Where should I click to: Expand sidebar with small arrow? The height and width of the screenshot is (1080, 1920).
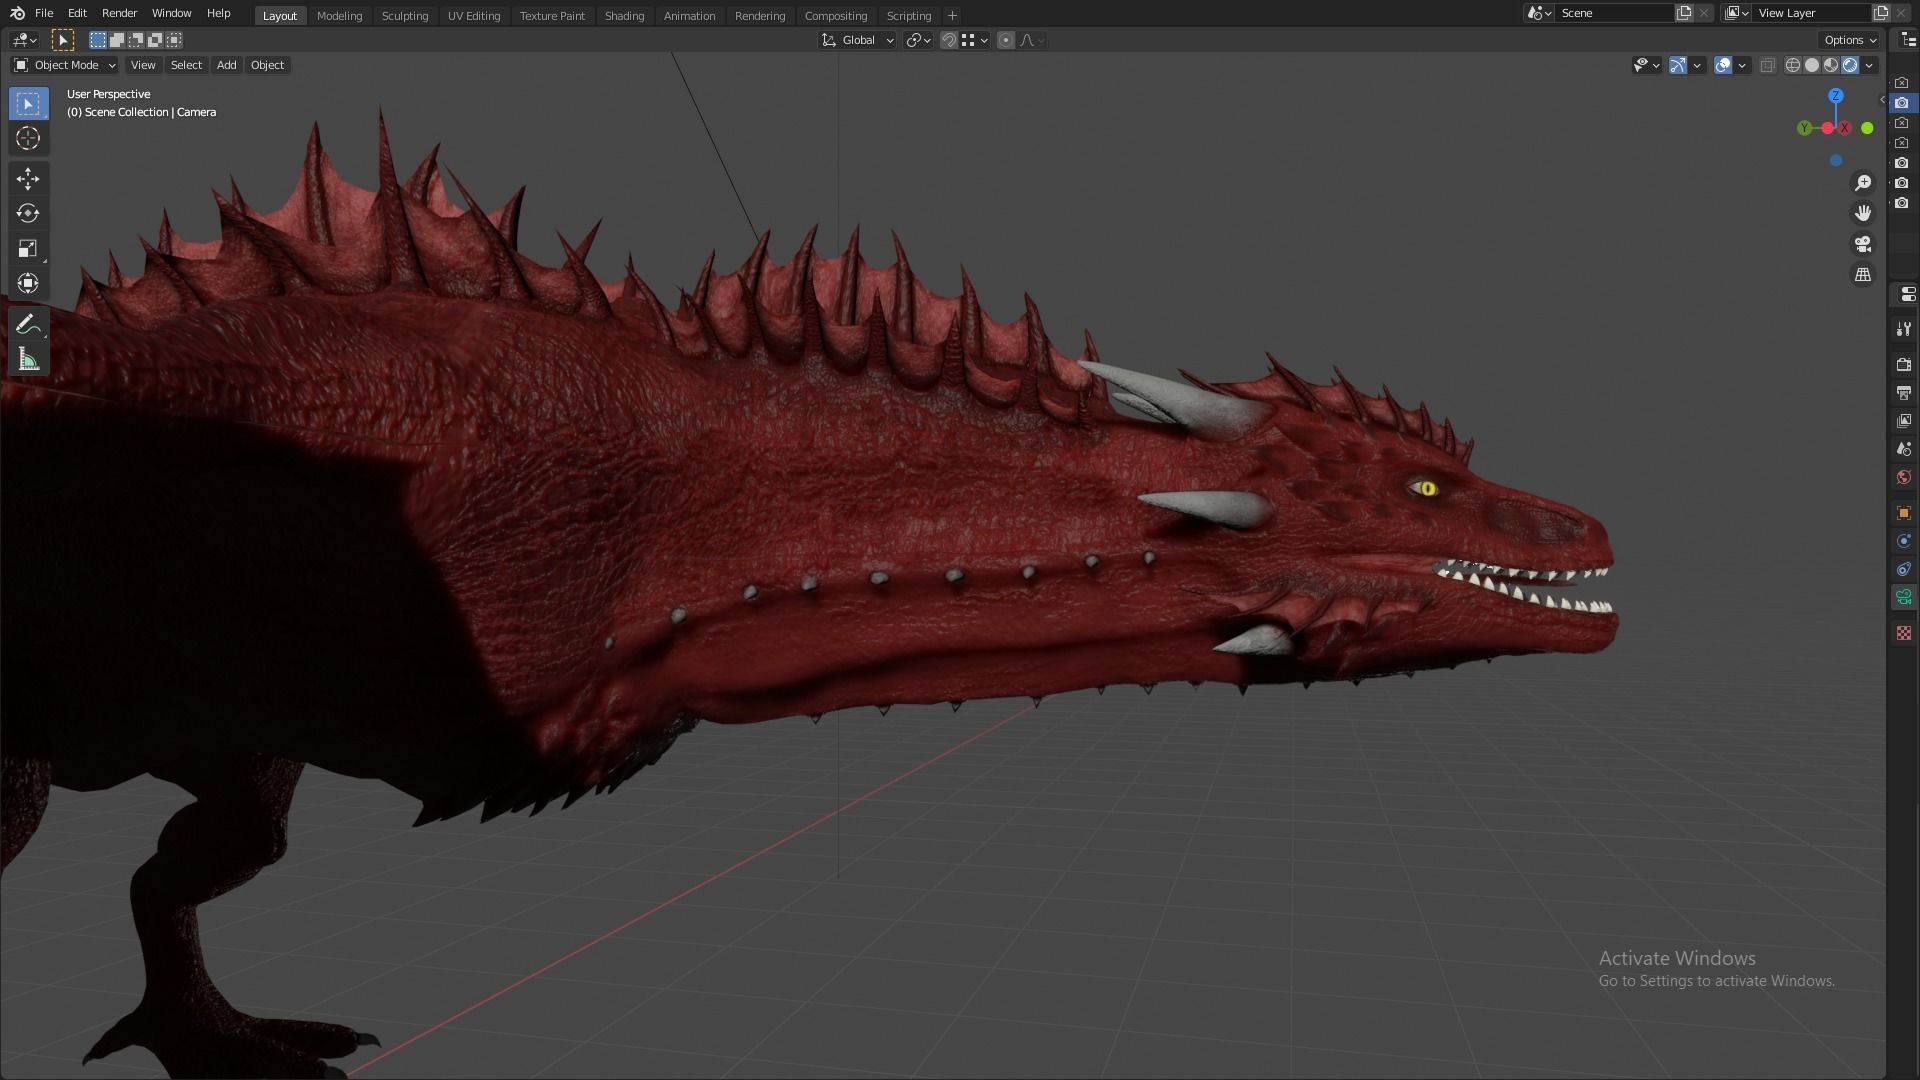tap(1882, 99)
